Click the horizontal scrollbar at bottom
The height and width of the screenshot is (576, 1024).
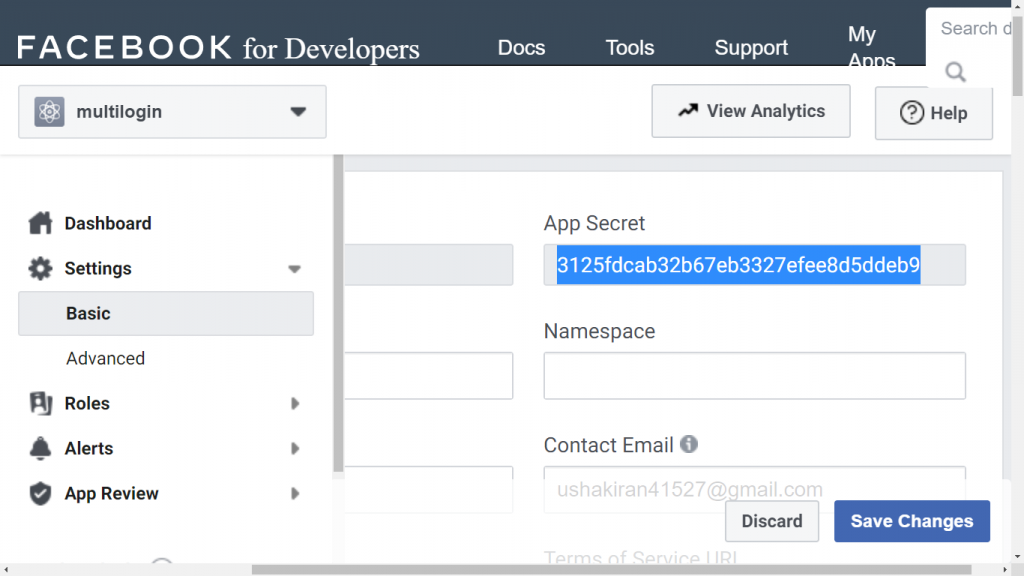(611, 569)
